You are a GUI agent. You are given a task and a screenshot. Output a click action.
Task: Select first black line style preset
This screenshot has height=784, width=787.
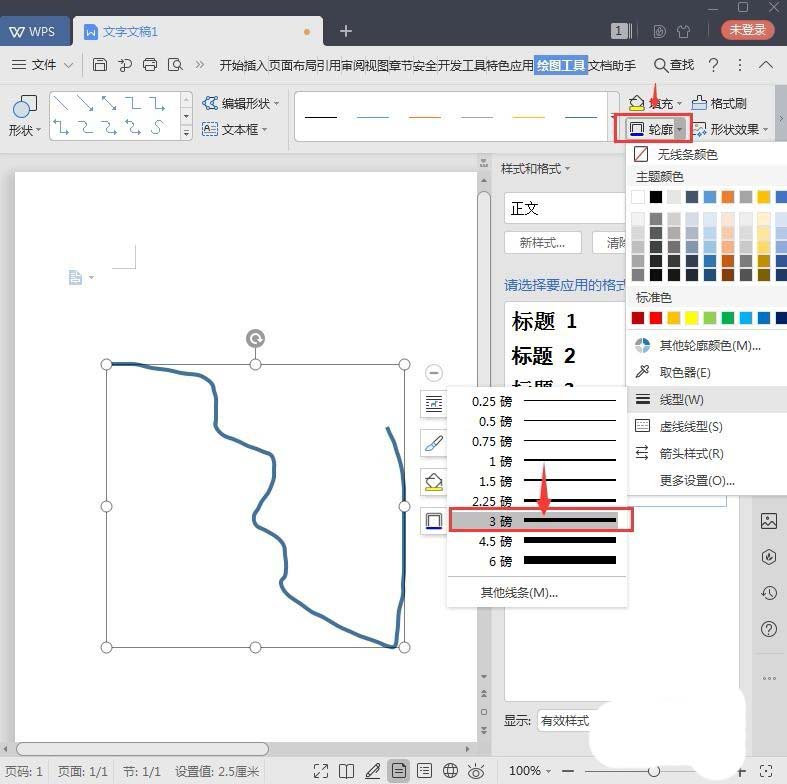(321, 117)
